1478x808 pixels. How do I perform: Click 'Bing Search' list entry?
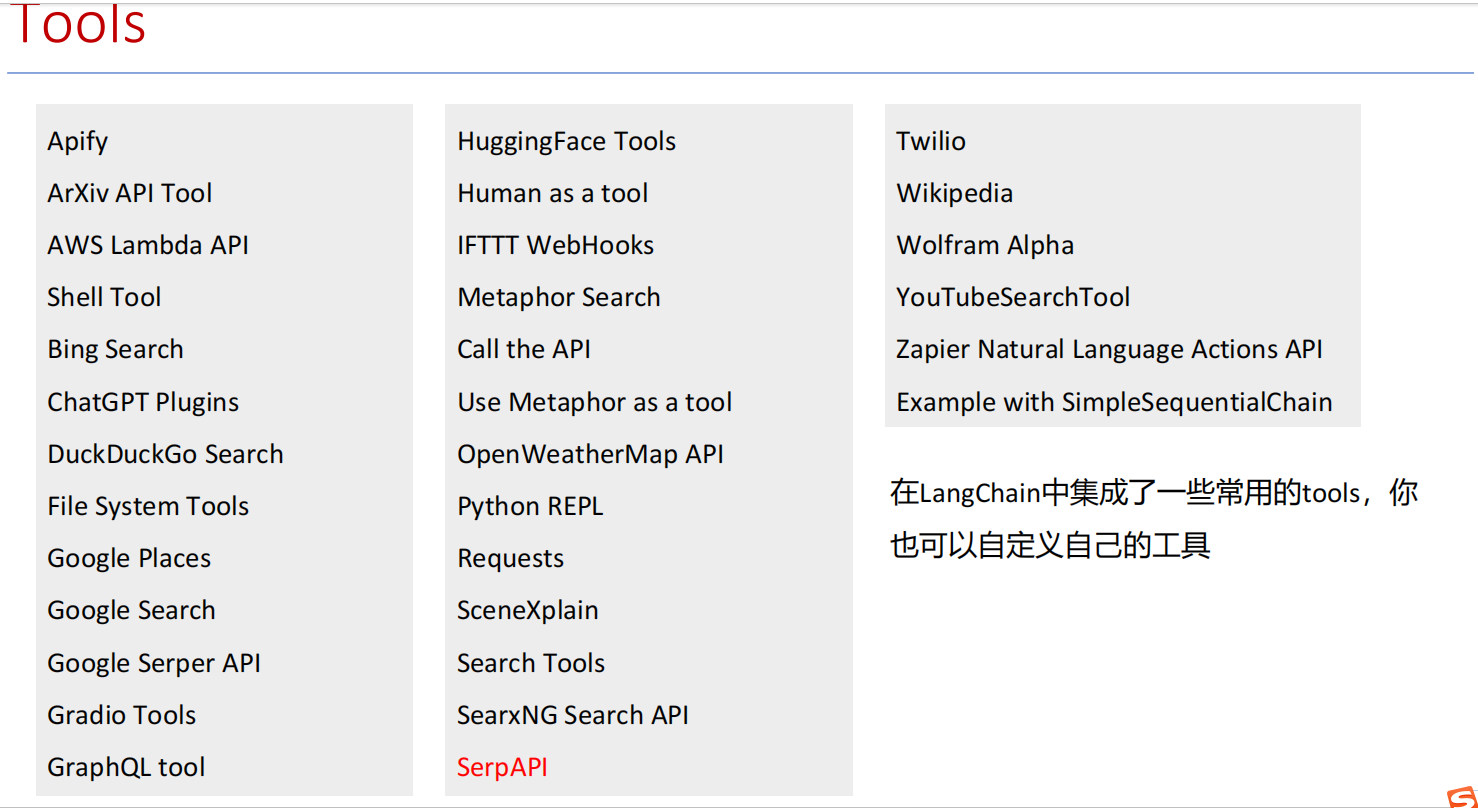point(116,350)
